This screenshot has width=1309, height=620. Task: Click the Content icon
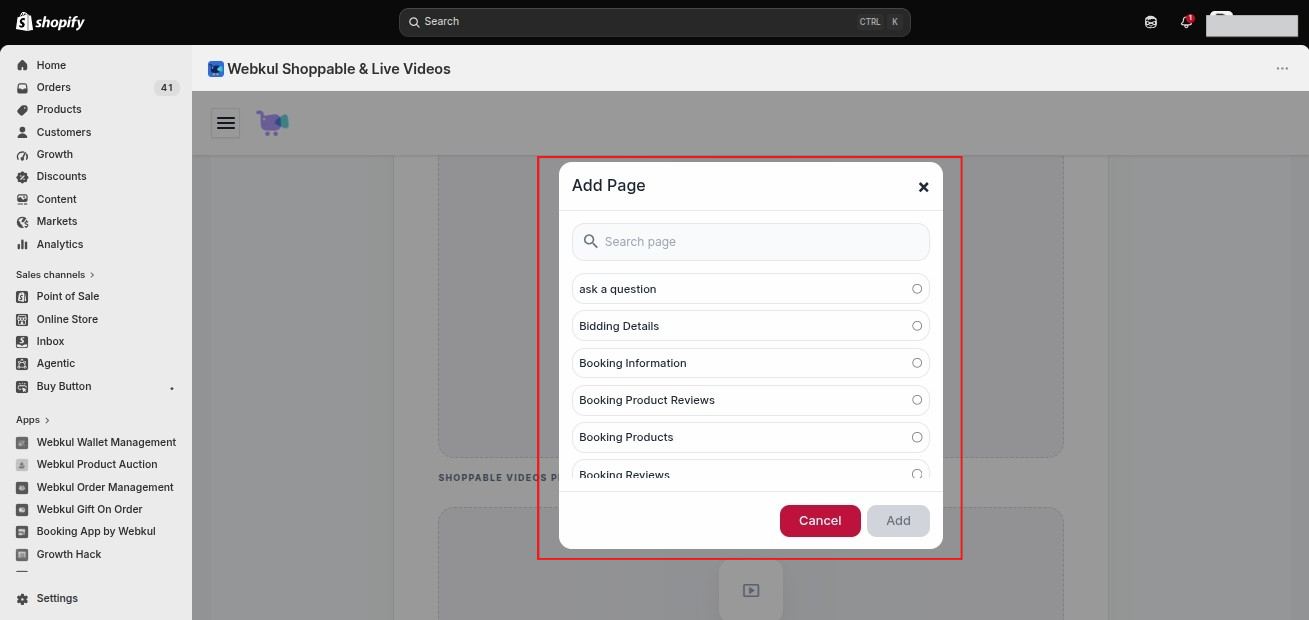pos(23,199)
